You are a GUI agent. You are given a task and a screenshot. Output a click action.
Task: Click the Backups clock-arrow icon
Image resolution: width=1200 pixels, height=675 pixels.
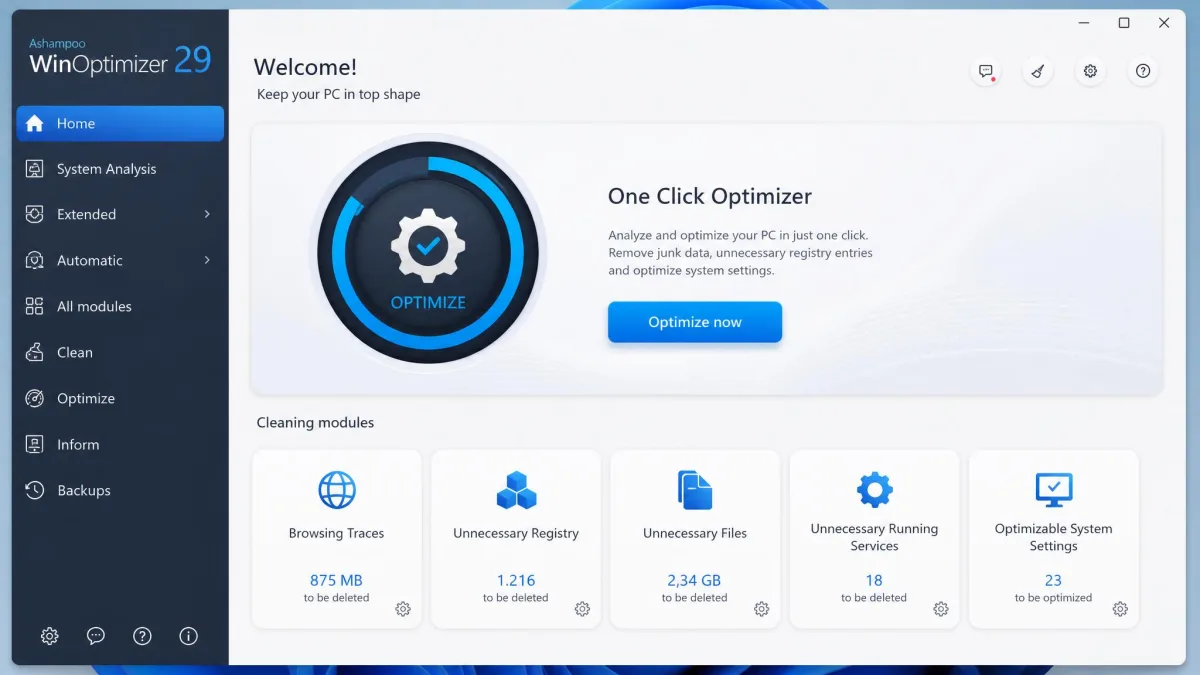coord(35,490)
